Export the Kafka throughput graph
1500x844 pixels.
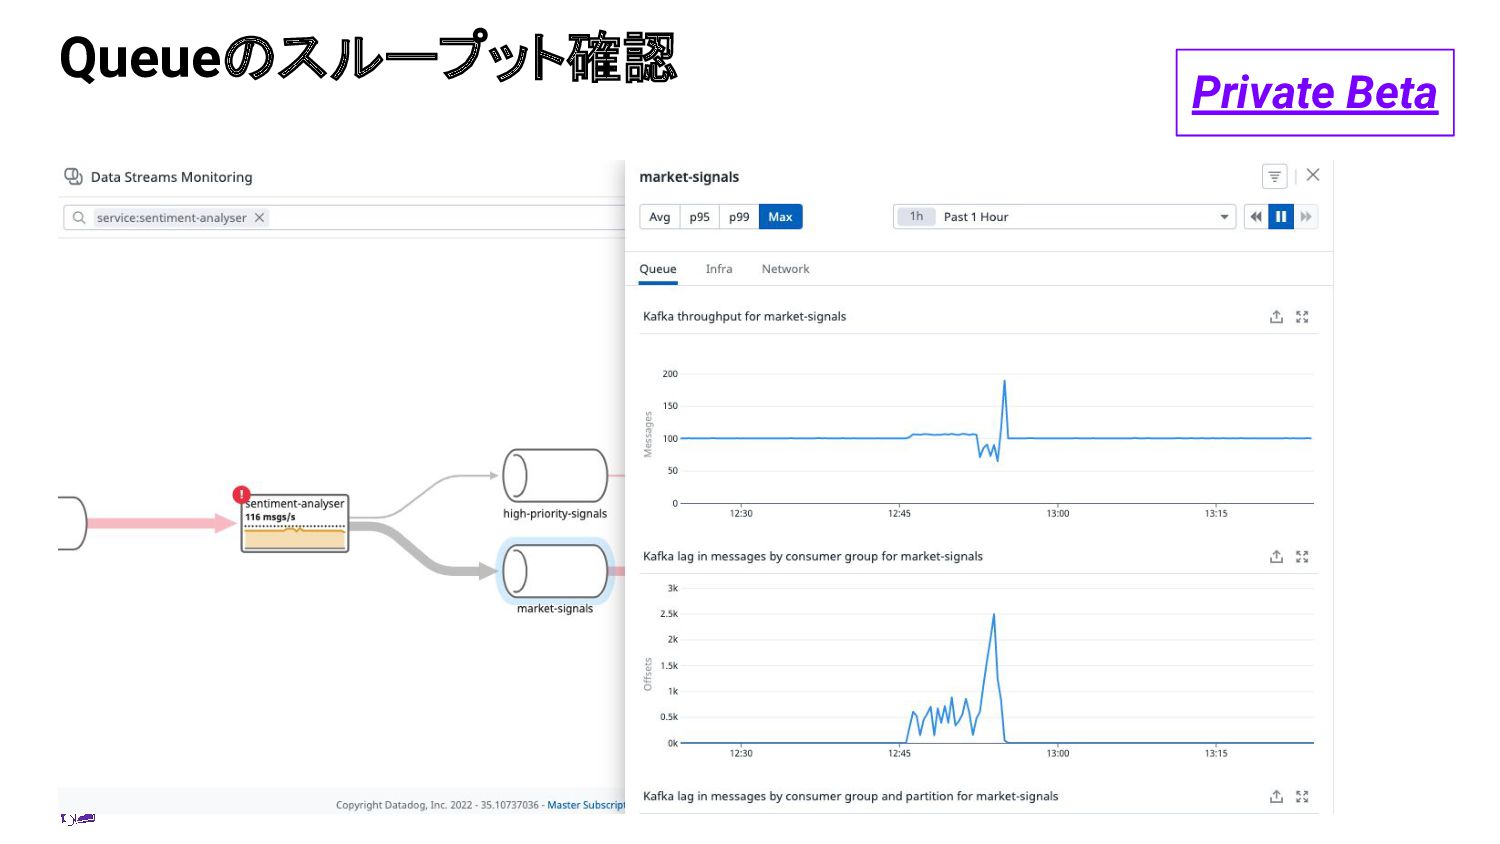pyautogui.click(x=1276, y=317)
